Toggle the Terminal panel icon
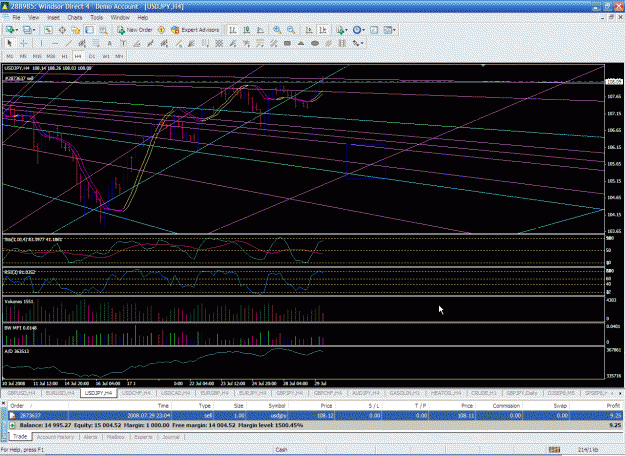The width and height of the screenshot is (625, 456). [89, 30]
